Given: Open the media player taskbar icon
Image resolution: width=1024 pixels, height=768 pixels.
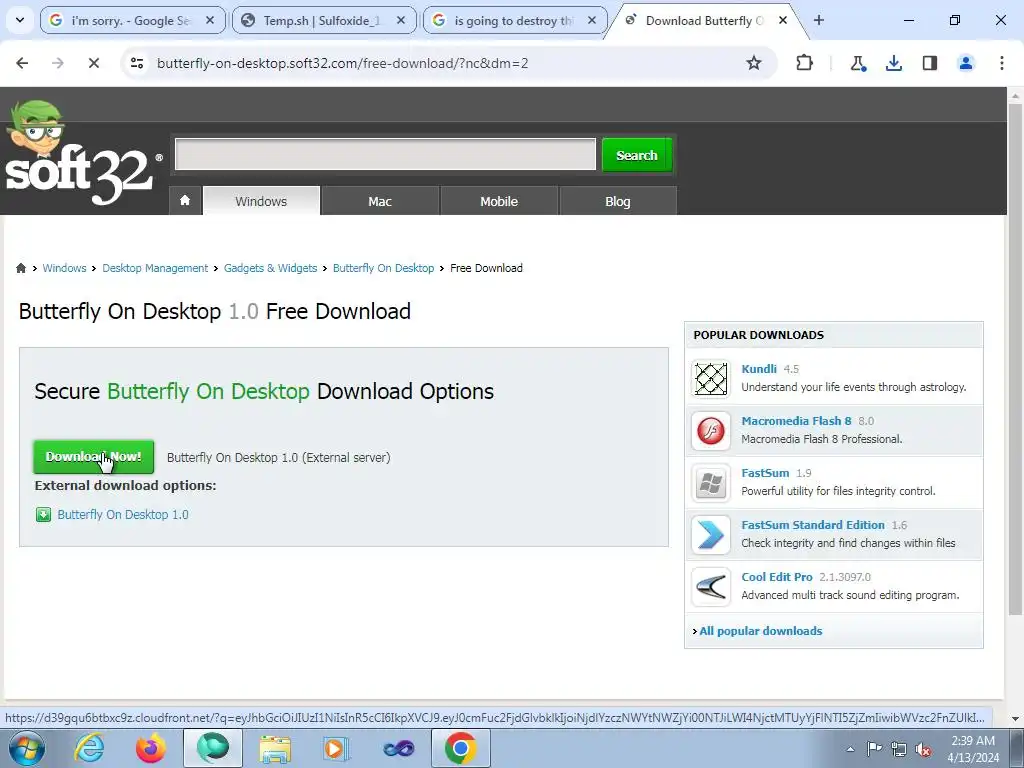Looking at the screenshot, I should (x=336, y=748).
